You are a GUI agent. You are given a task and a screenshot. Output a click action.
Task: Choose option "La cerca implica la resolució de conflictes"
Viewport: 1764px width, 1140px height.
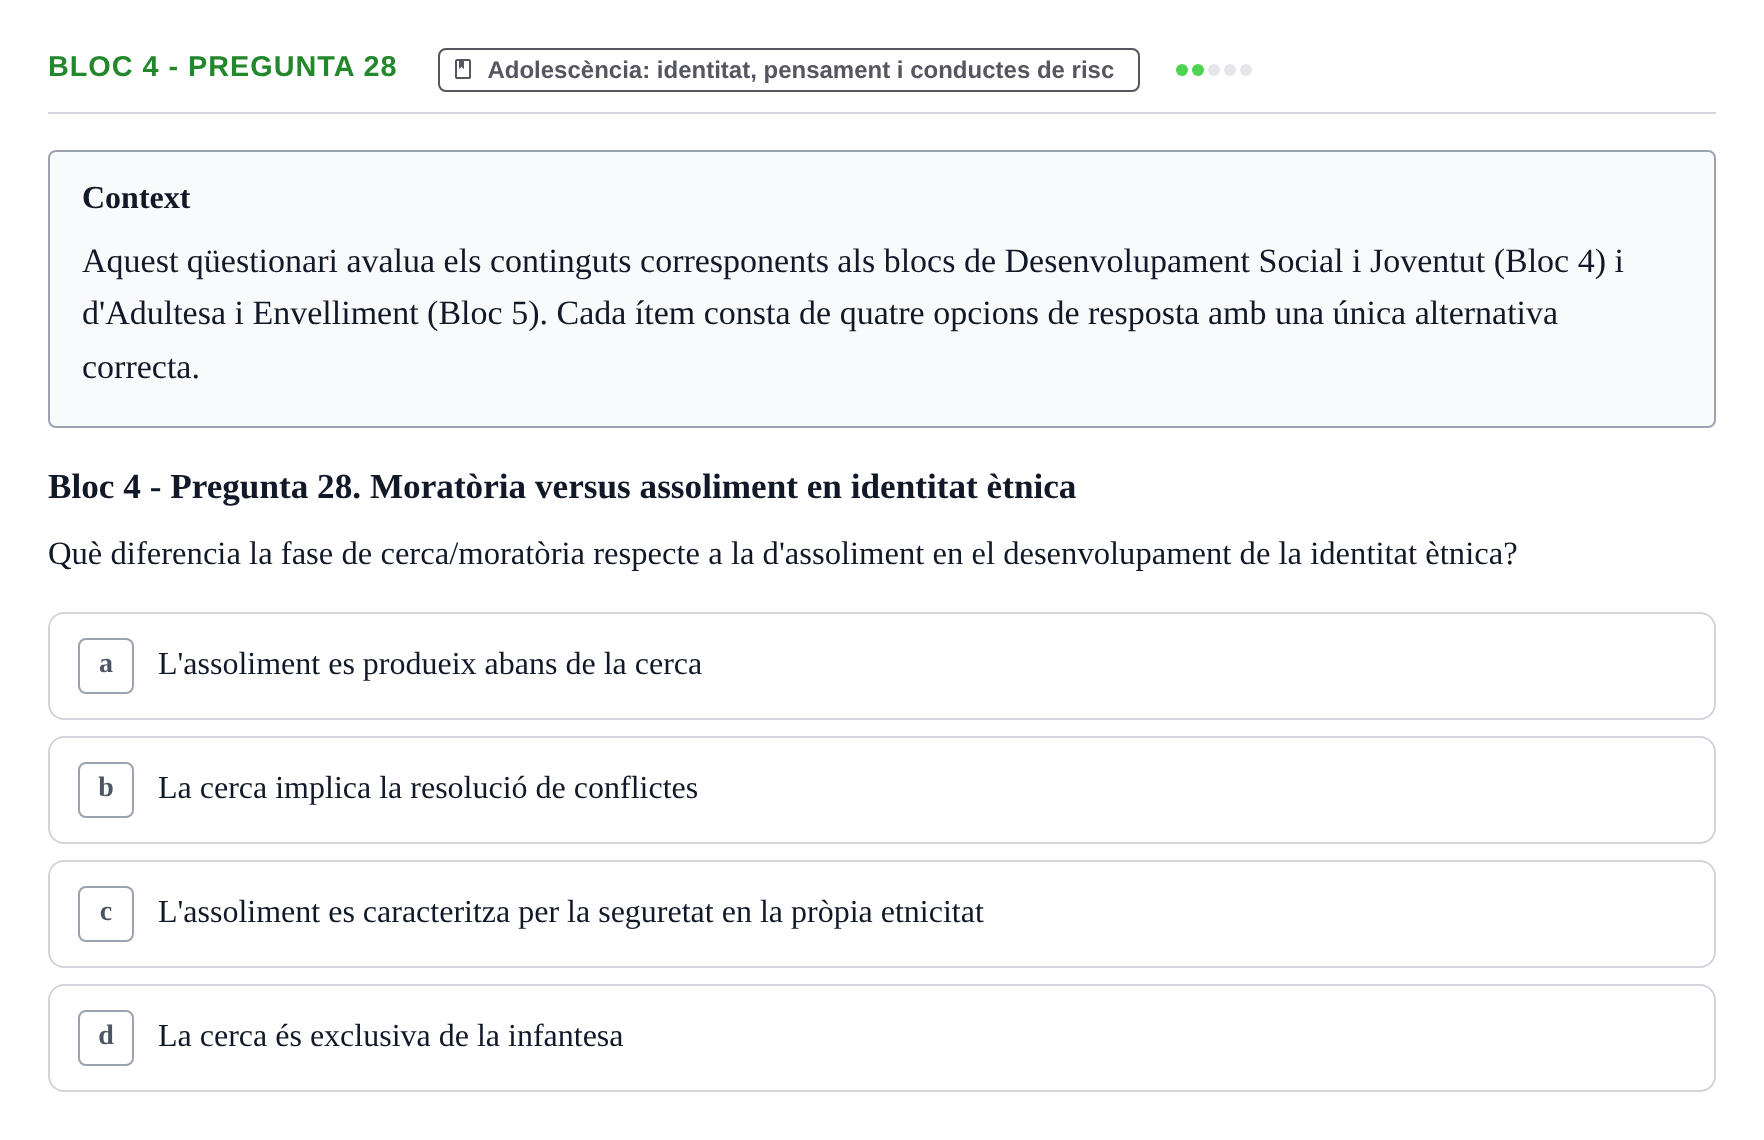[882, 790]
